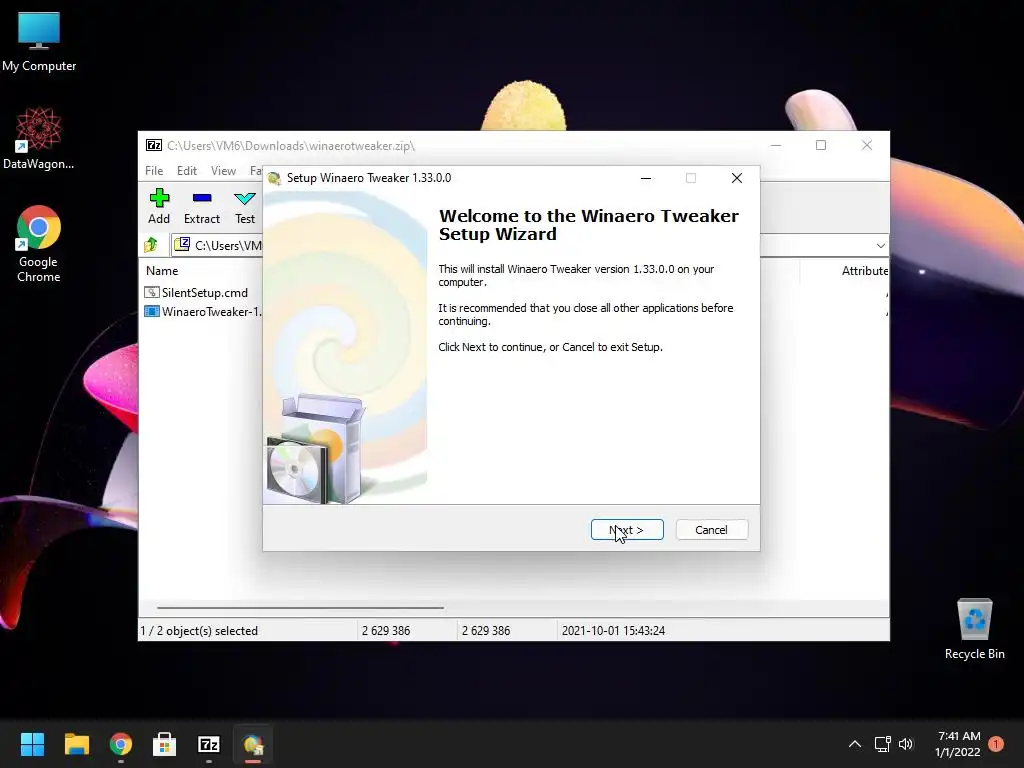Click the WinaeroTweaker file icon
The image size is (1024, 768).
[152, 312]
